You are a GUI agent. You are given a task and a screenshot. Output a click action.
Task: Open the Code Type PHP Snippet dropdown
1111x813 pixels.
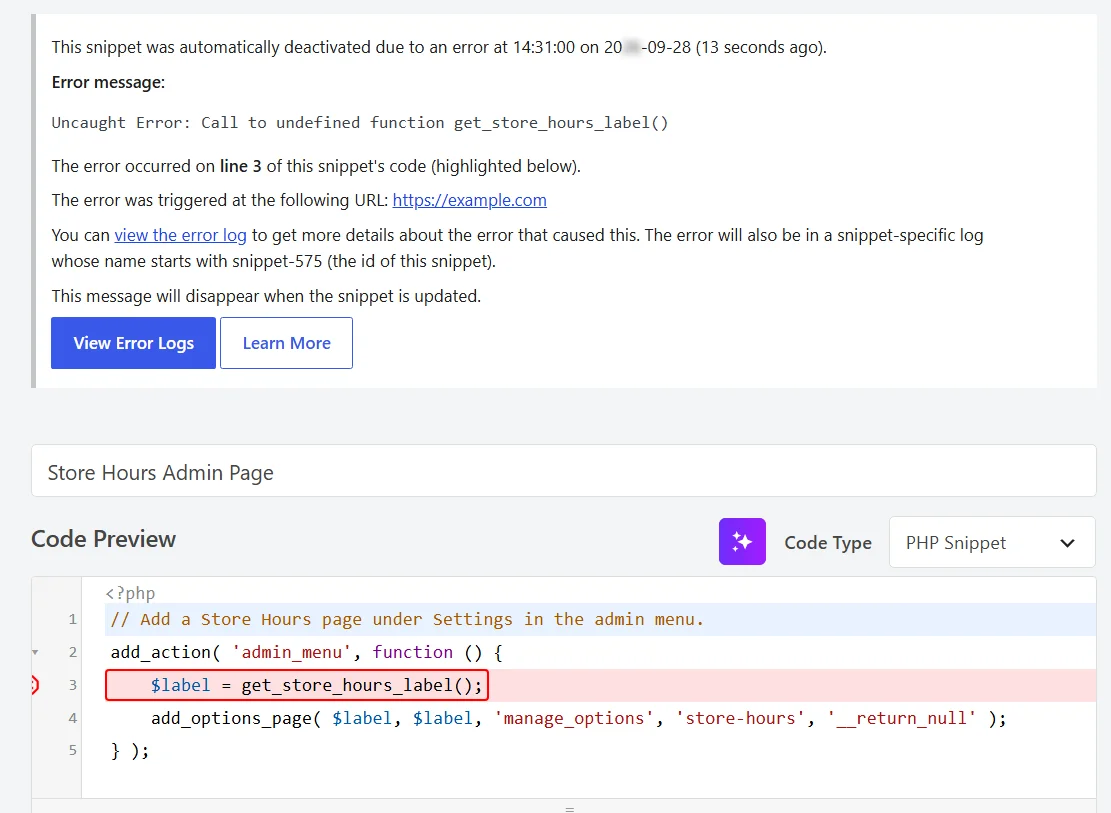tap(992, 542)
